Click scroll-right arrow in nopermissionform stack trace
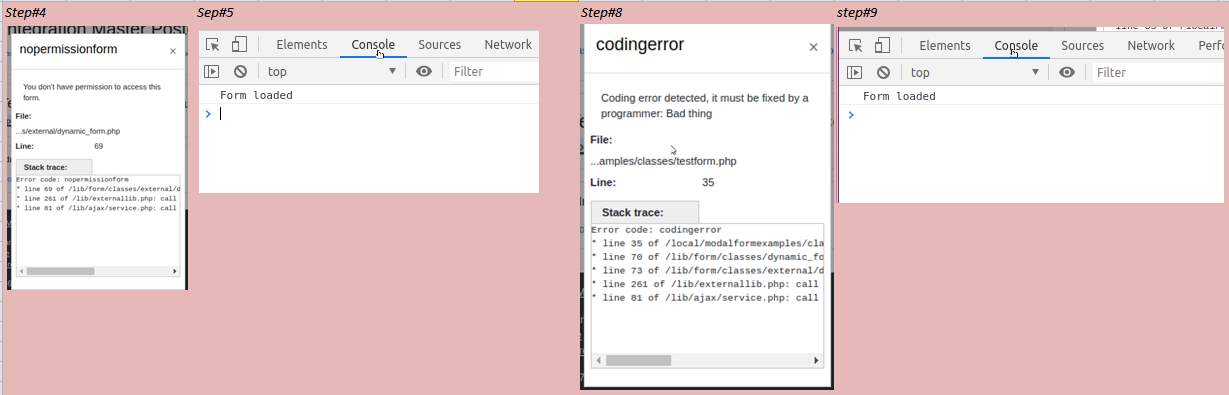The image size is (1229, 395). click(x=175, y=271)
